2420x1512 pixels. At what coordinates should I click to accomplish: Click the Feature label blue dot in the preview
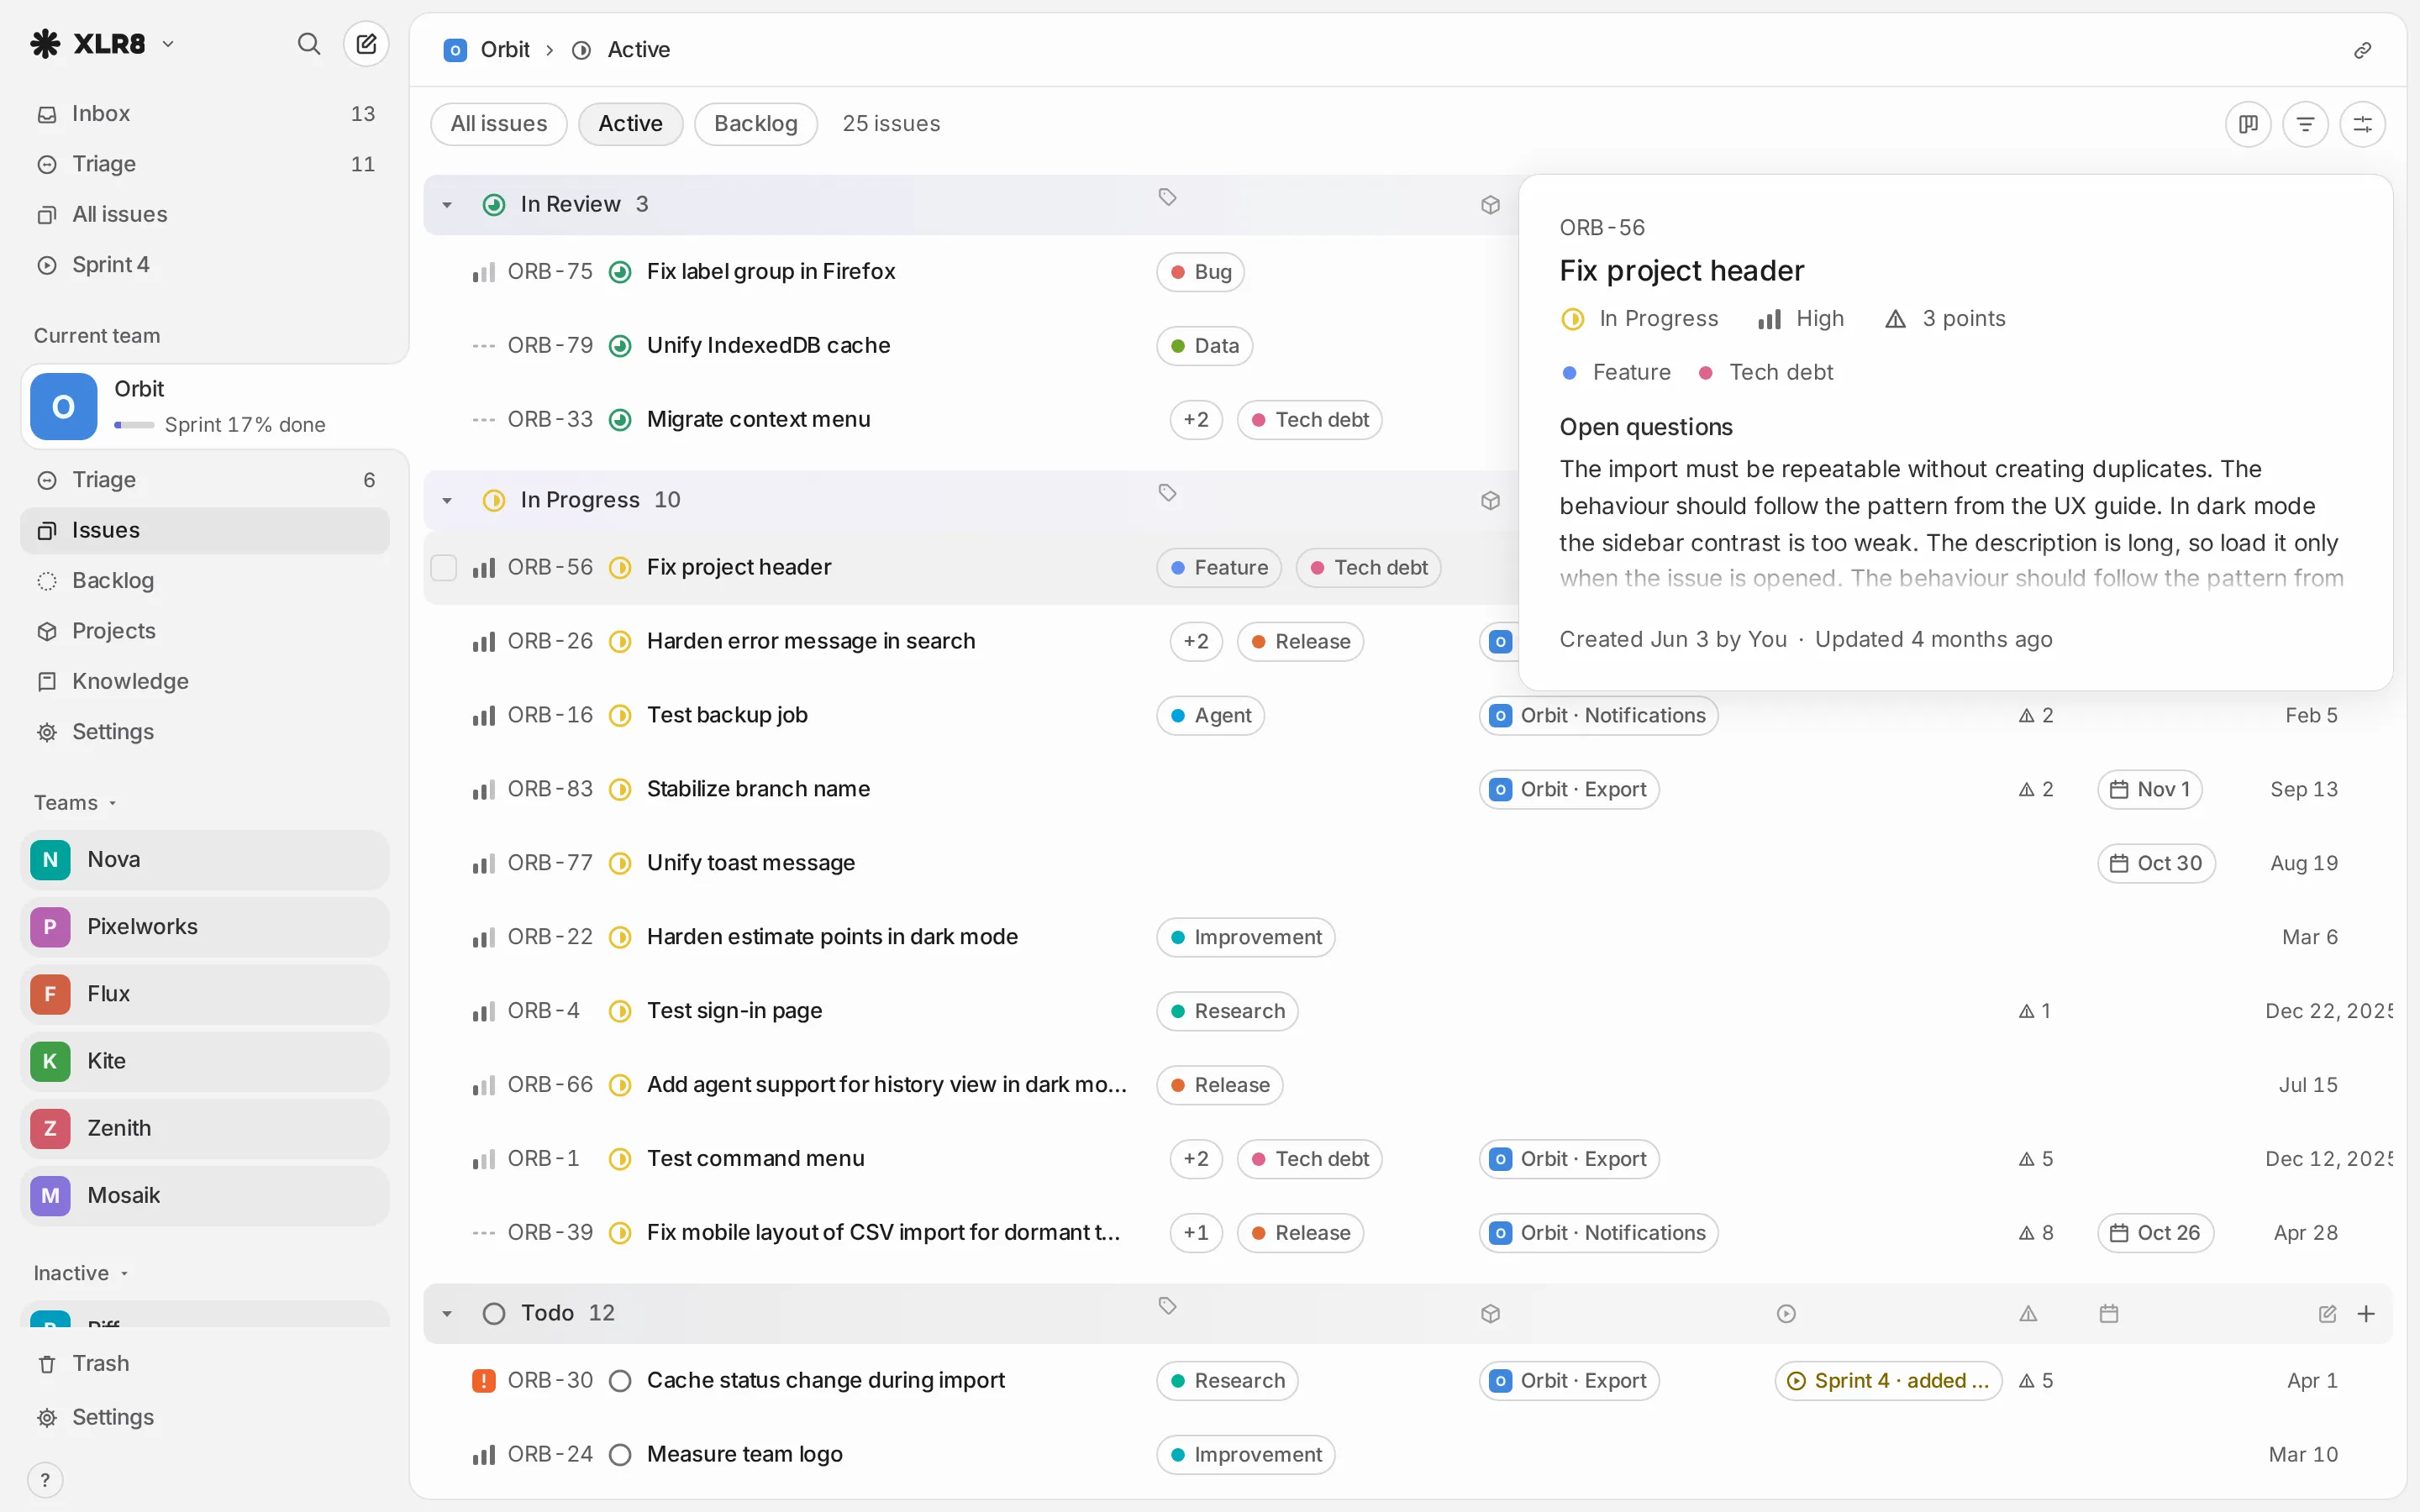1569,372
